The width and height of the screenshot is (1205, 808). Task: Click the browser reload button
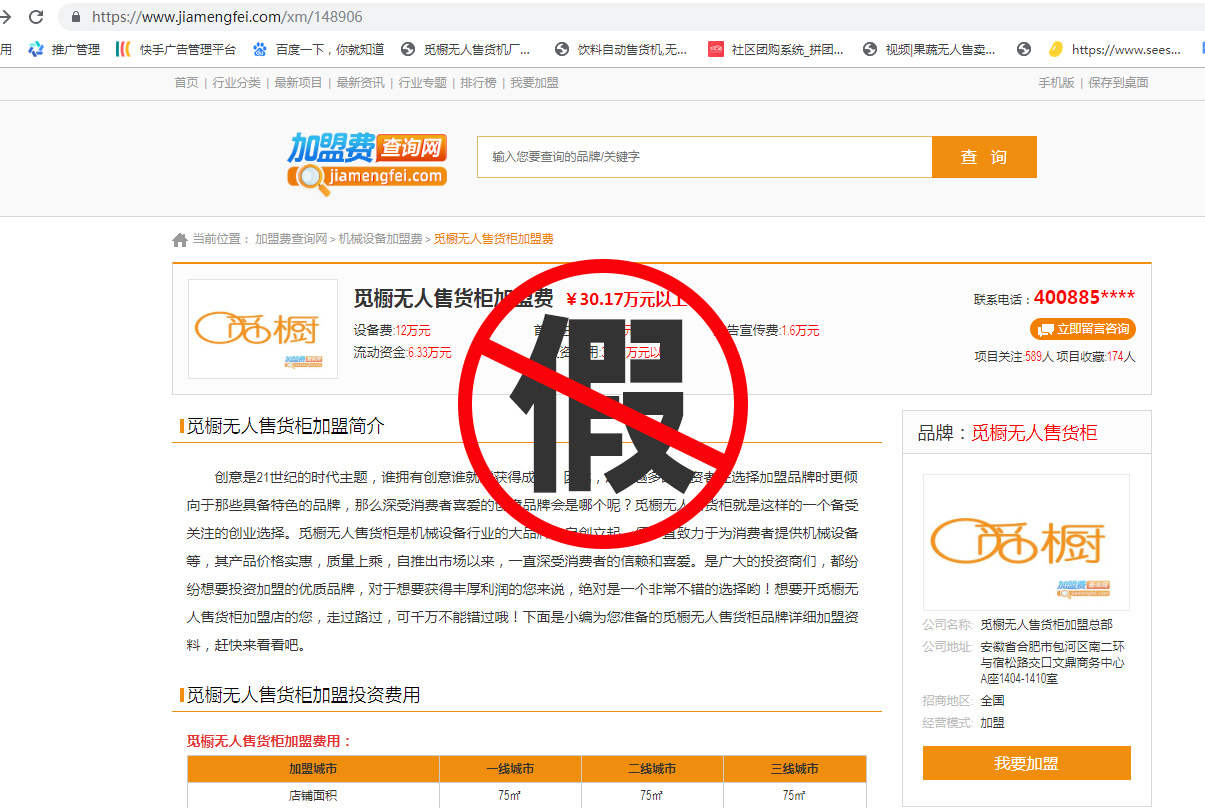point(36,17)
